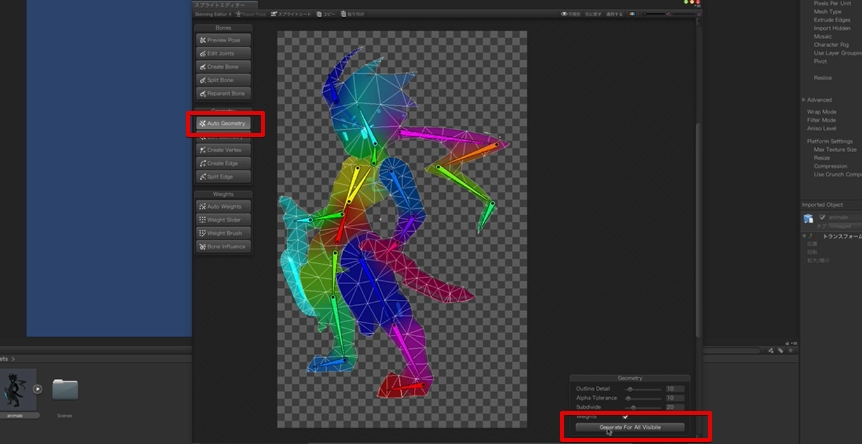The image size is (862, 445).
Task: Toggle the 可視性 visibility eye button
Action: 570,14
